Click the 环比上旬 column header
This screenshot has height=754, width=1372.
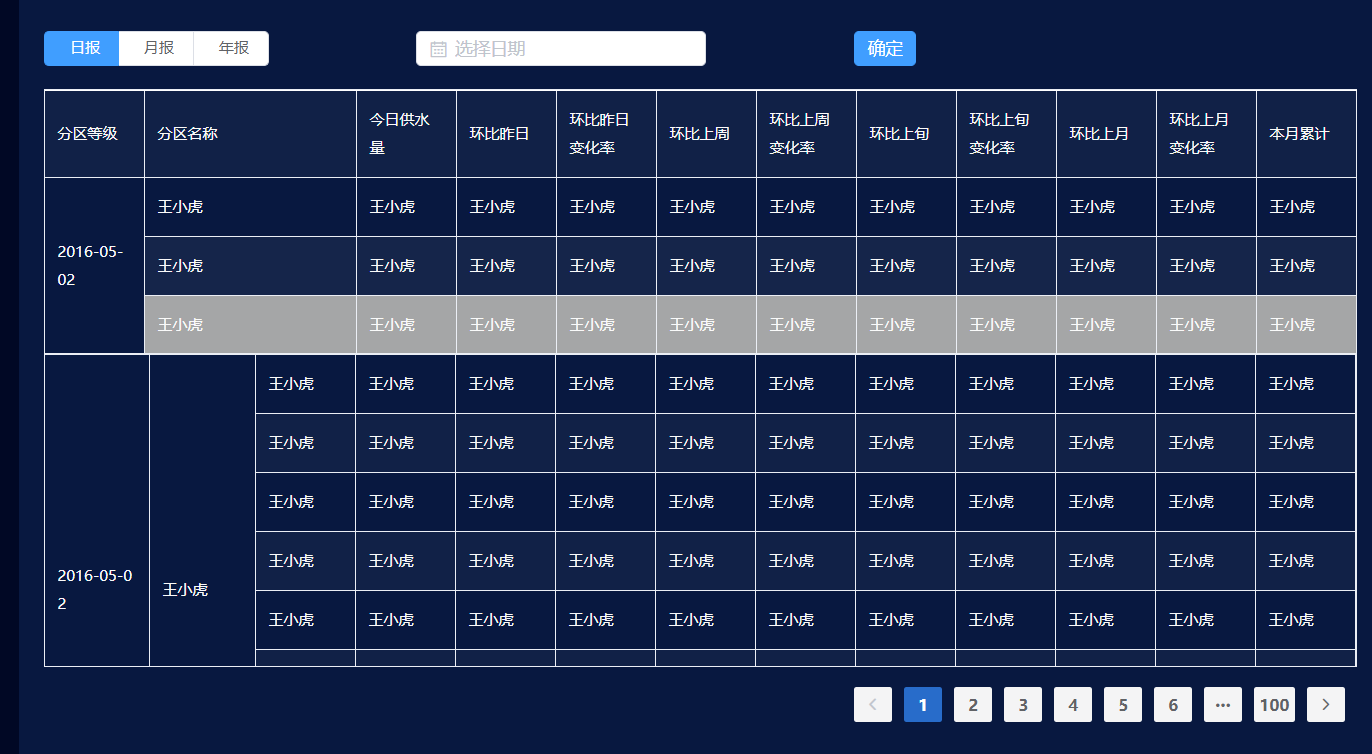(907, 134)
